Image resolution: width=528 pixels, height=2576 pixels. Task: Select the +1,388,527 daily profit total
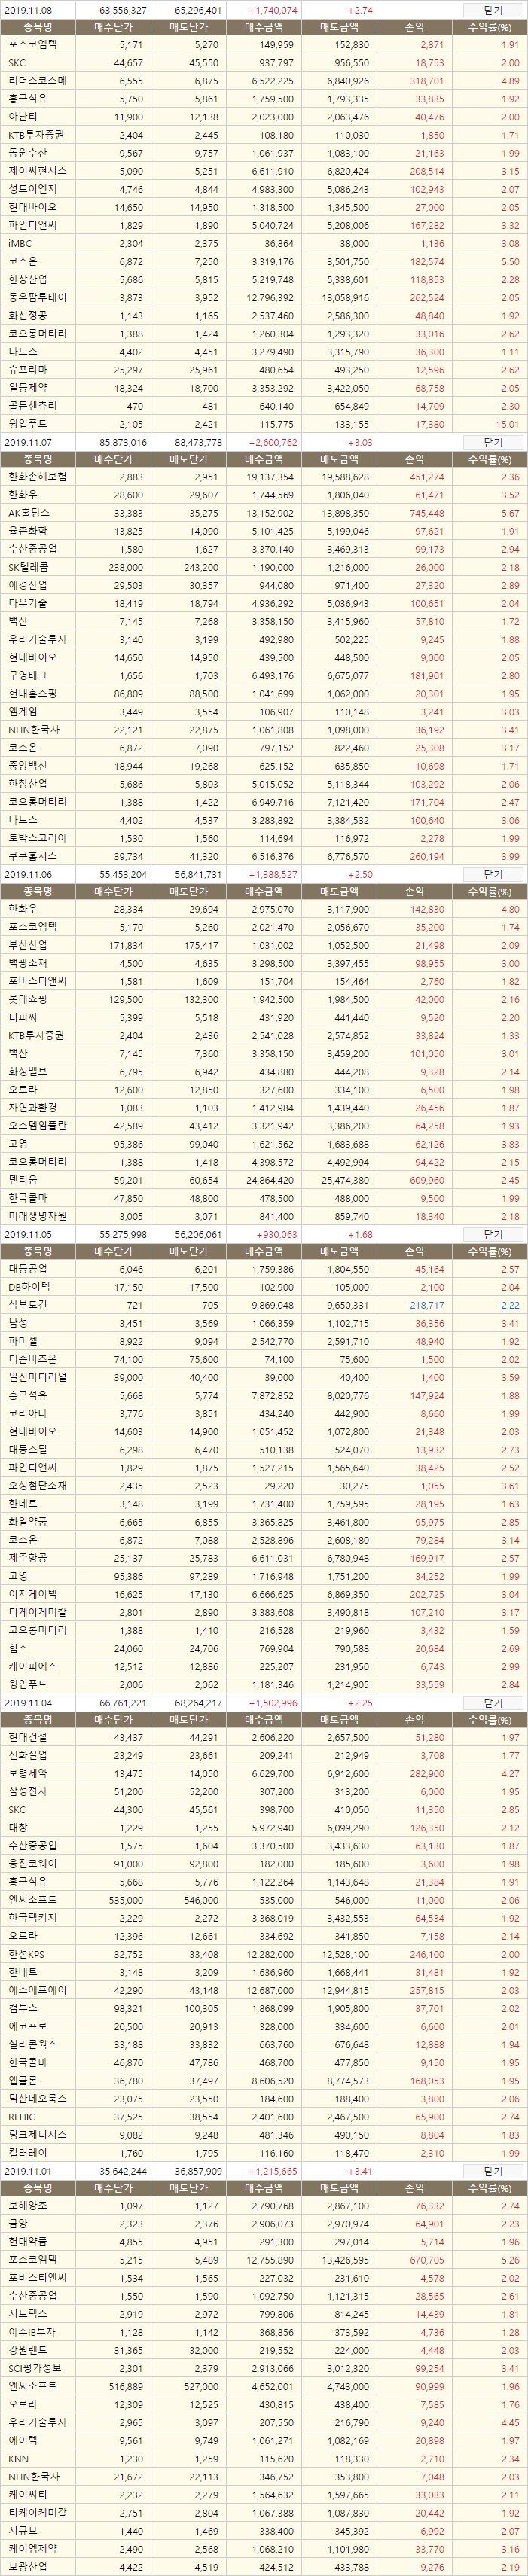(273, 874)
